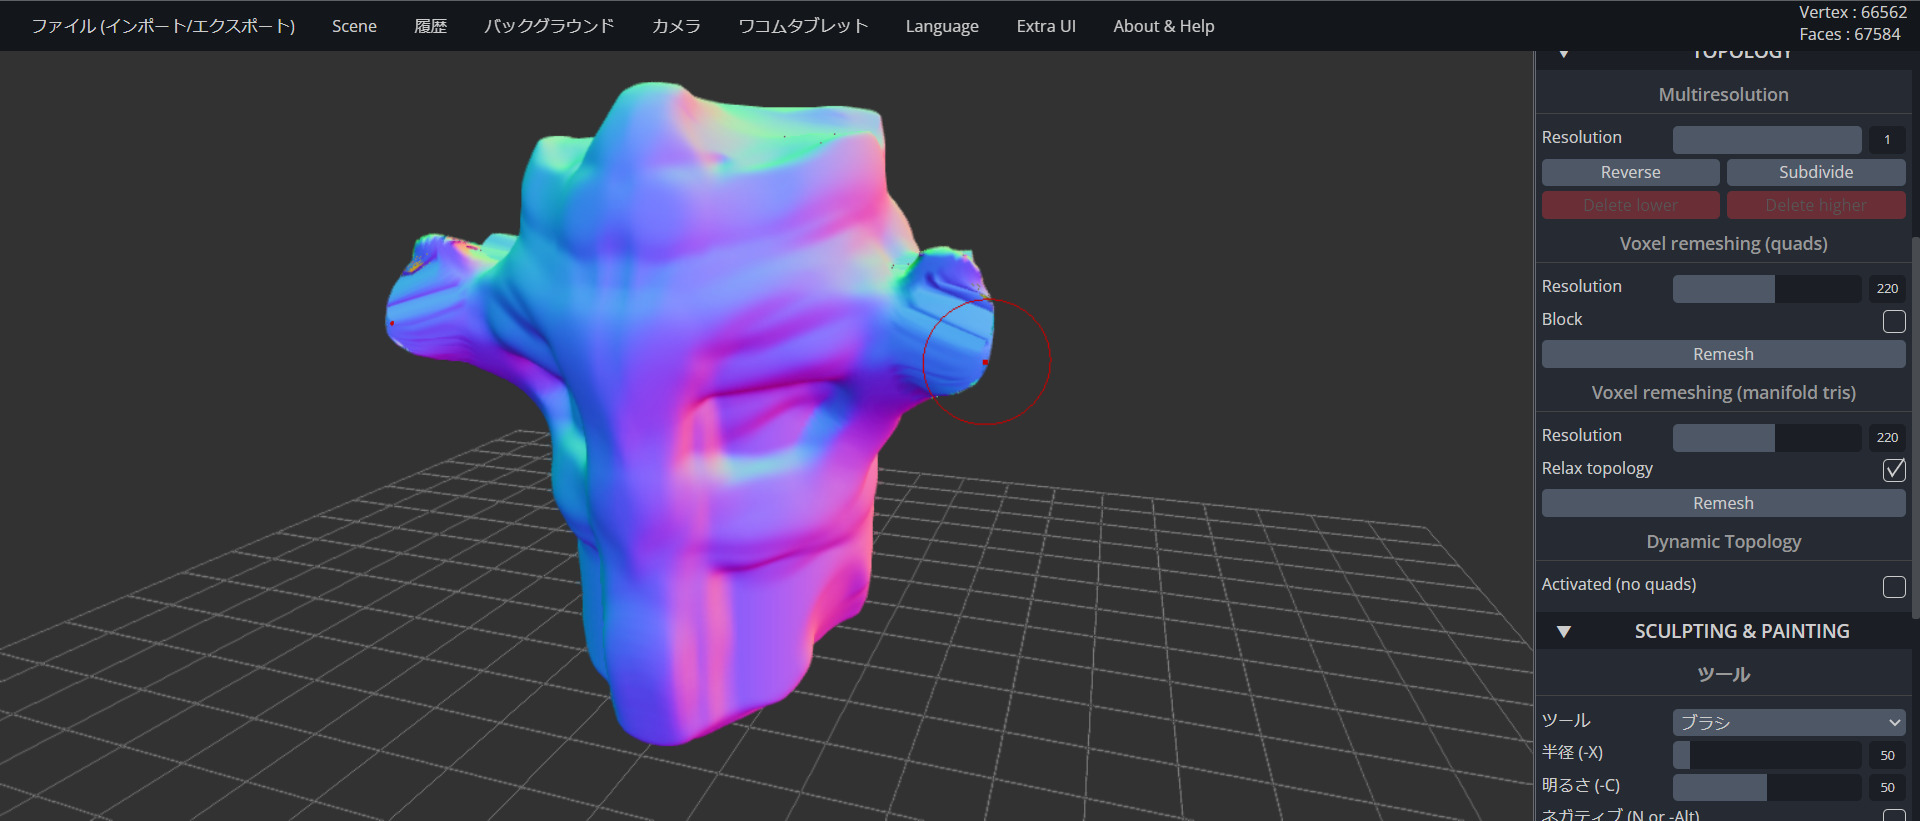This screenshot has height=821, width=1920.
Task: Click the Delete lower button
Action: pyautogui.click(x=1630, y=205)
